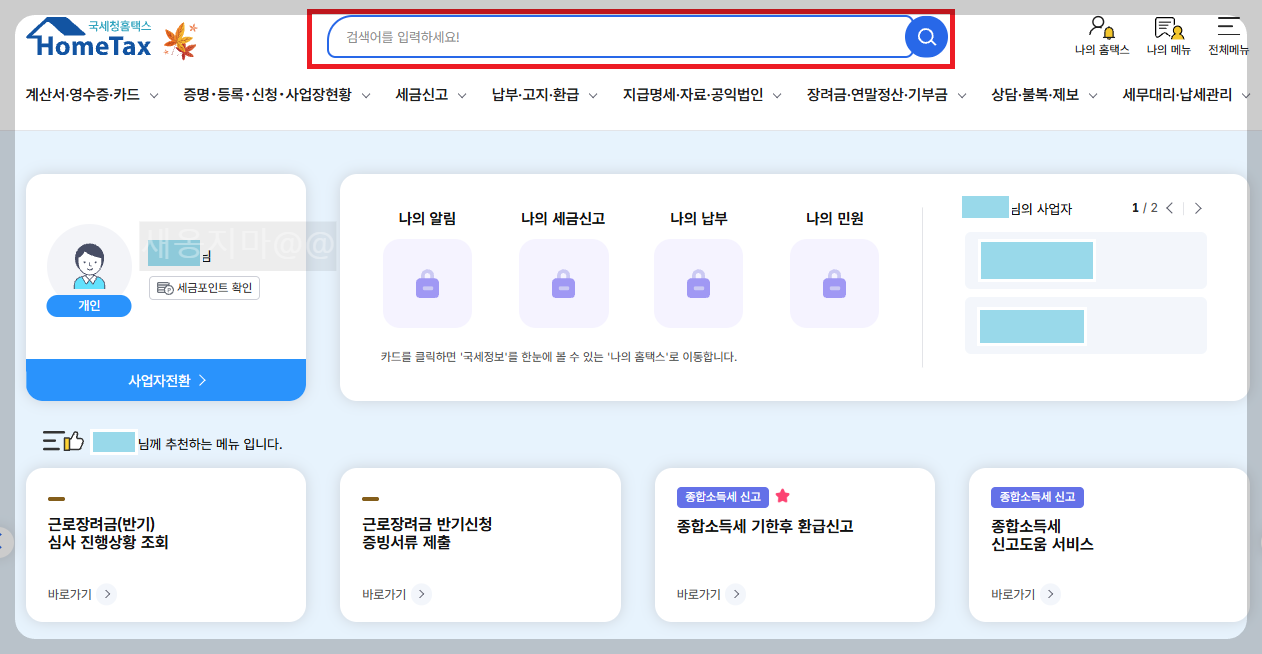Viewport: 1262px width, 654px height.
Task: Click the red star favorite icon
Action: [x=782, y=496]
